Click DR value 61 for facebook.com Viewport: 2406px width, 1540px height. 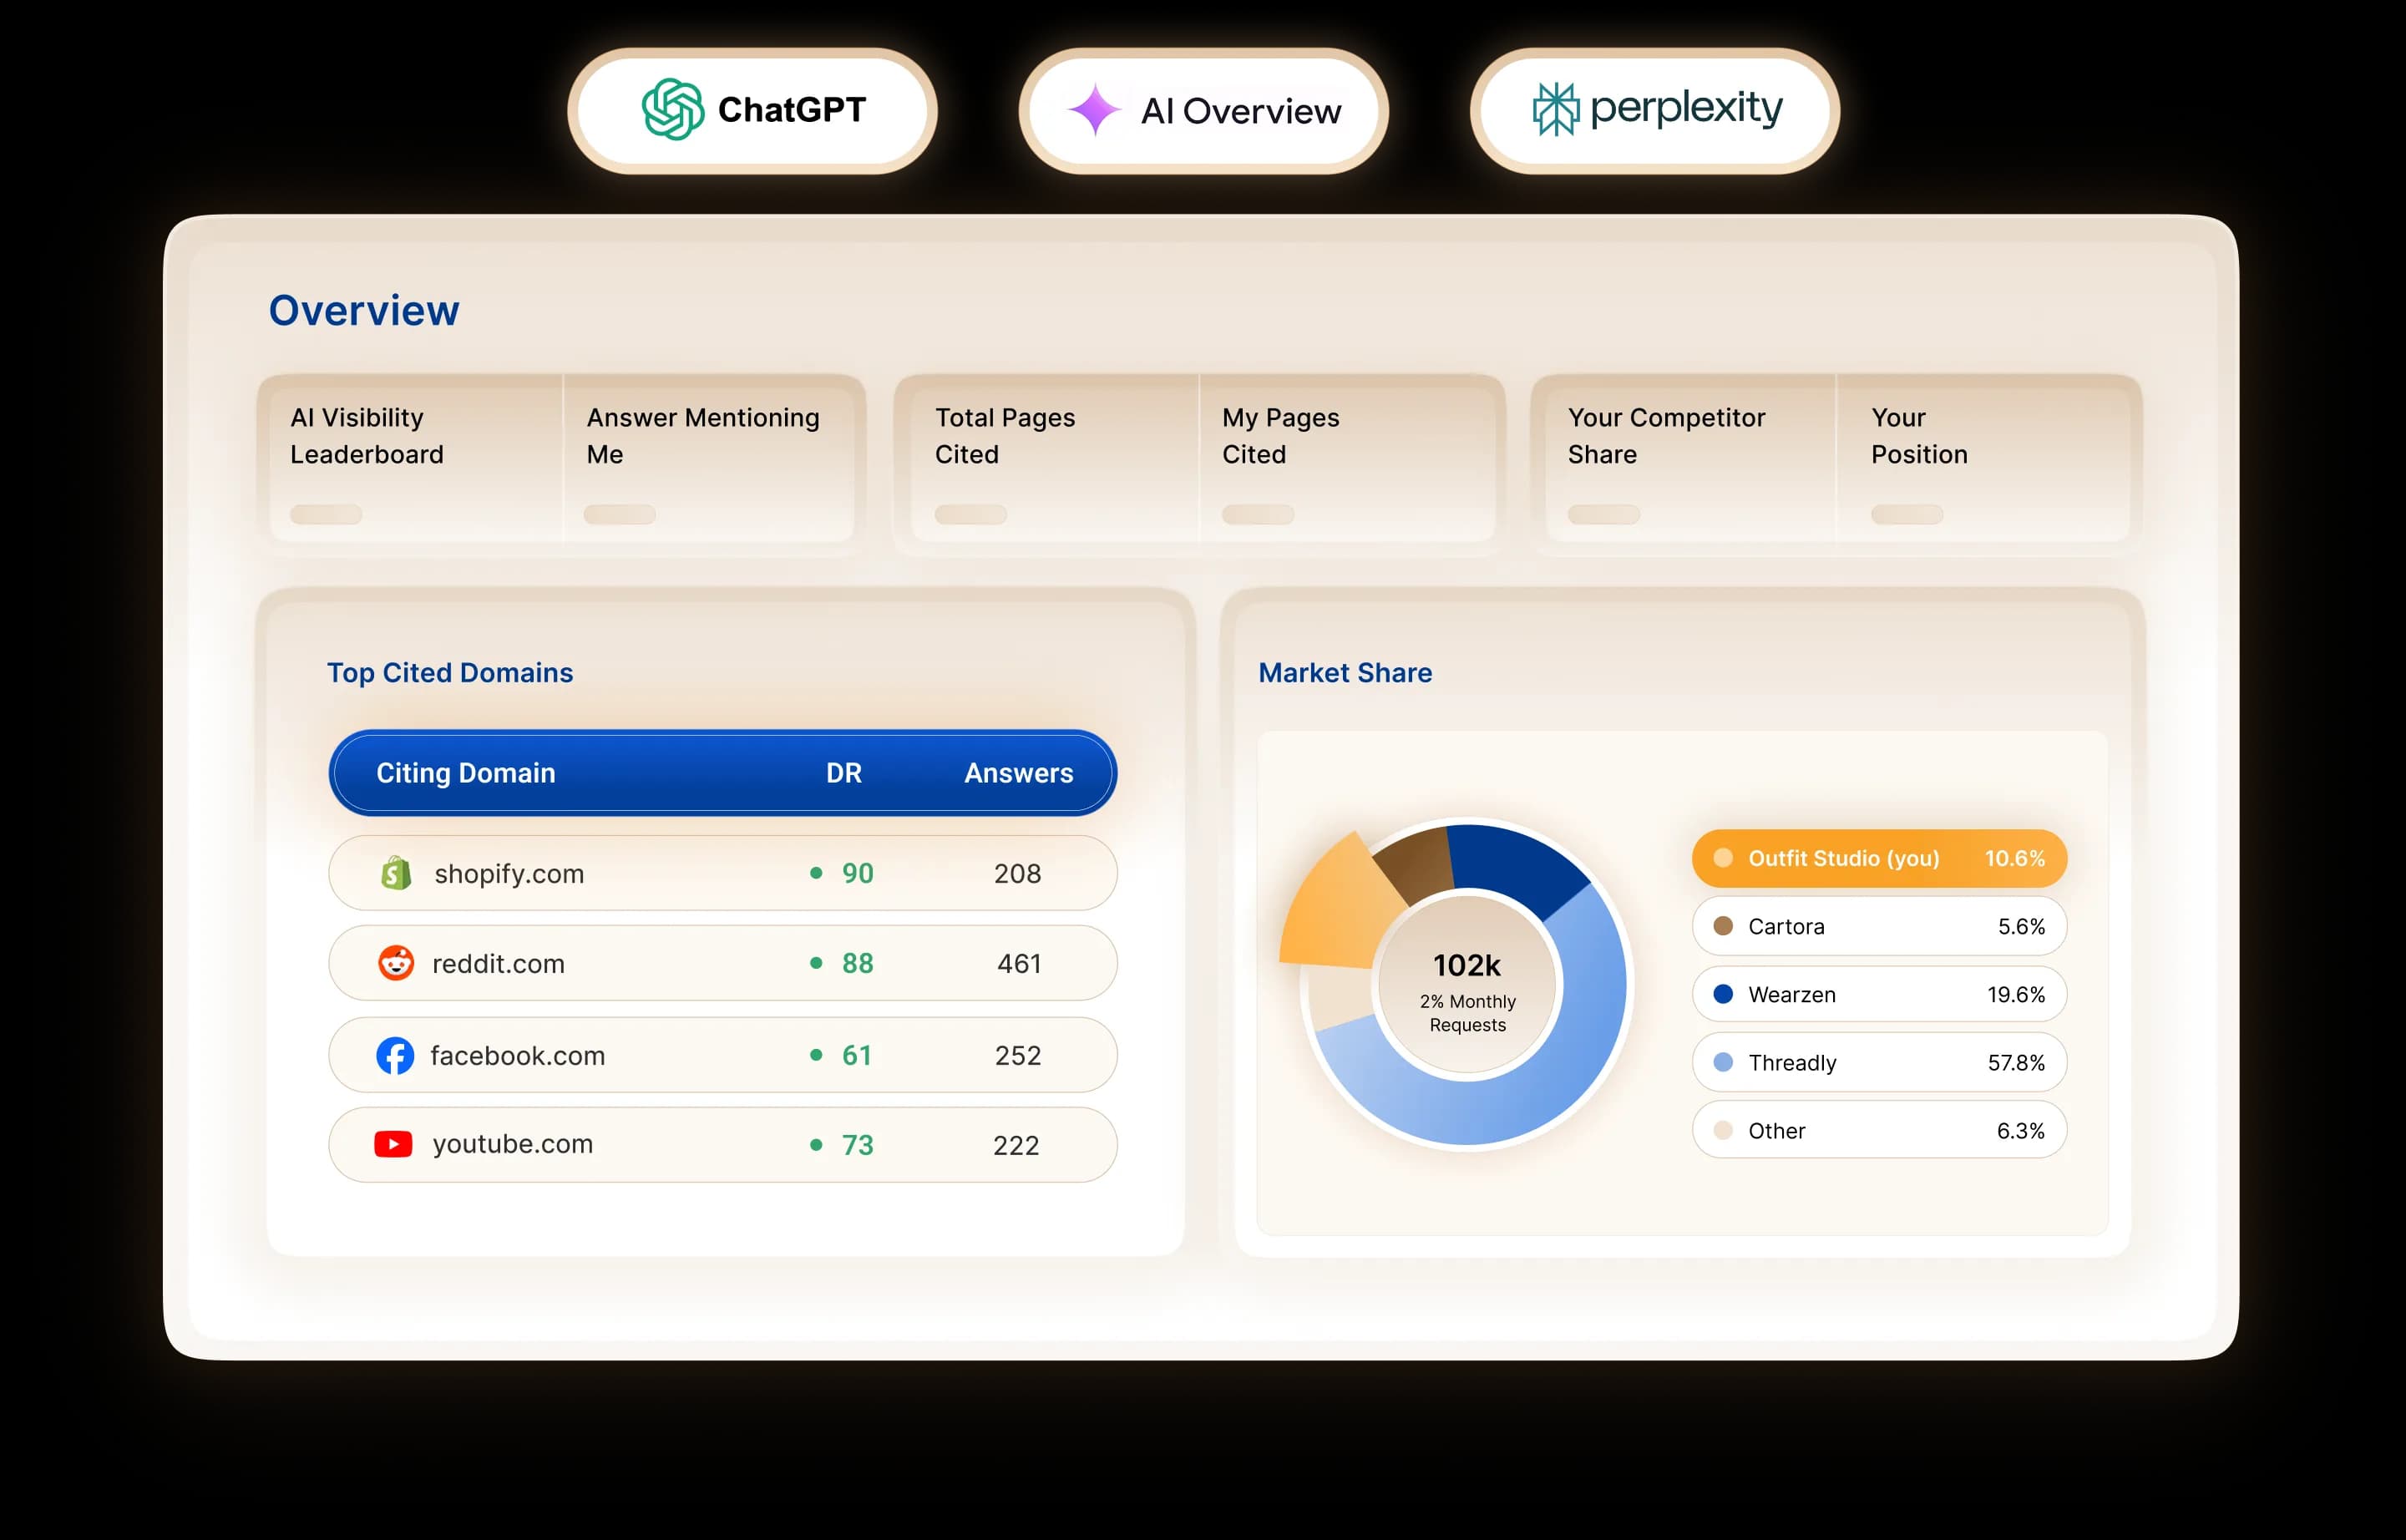857,1055
